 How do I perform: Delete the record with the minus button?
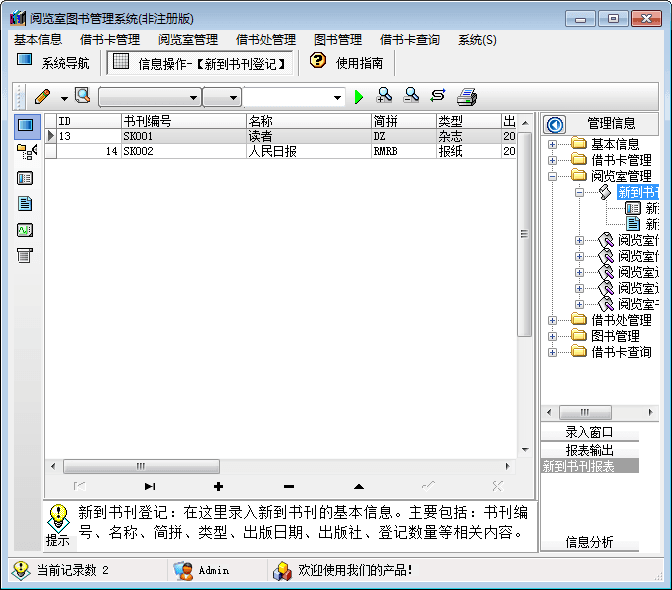(289, 486)
